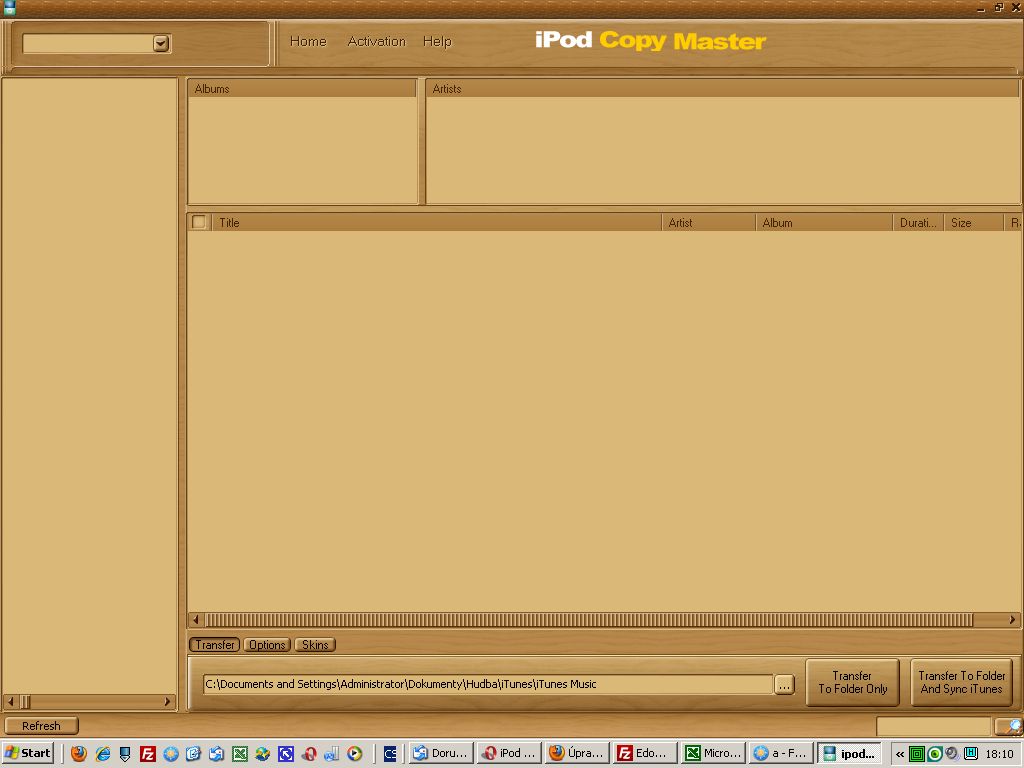Click Transfer To Folder Only button
Image resolution: width=1024 pixels, height=768 pixels.
point(852,682)
